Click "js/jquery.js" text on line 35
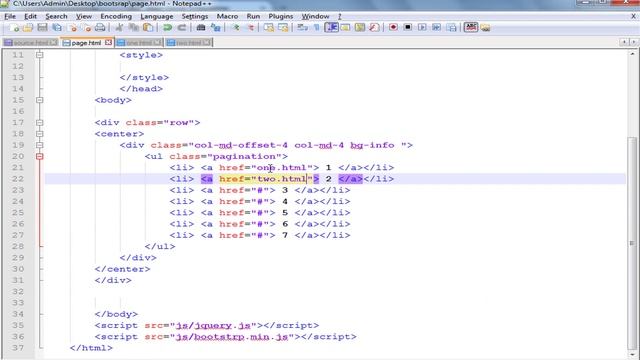640x360 pixels. point(213,325)
